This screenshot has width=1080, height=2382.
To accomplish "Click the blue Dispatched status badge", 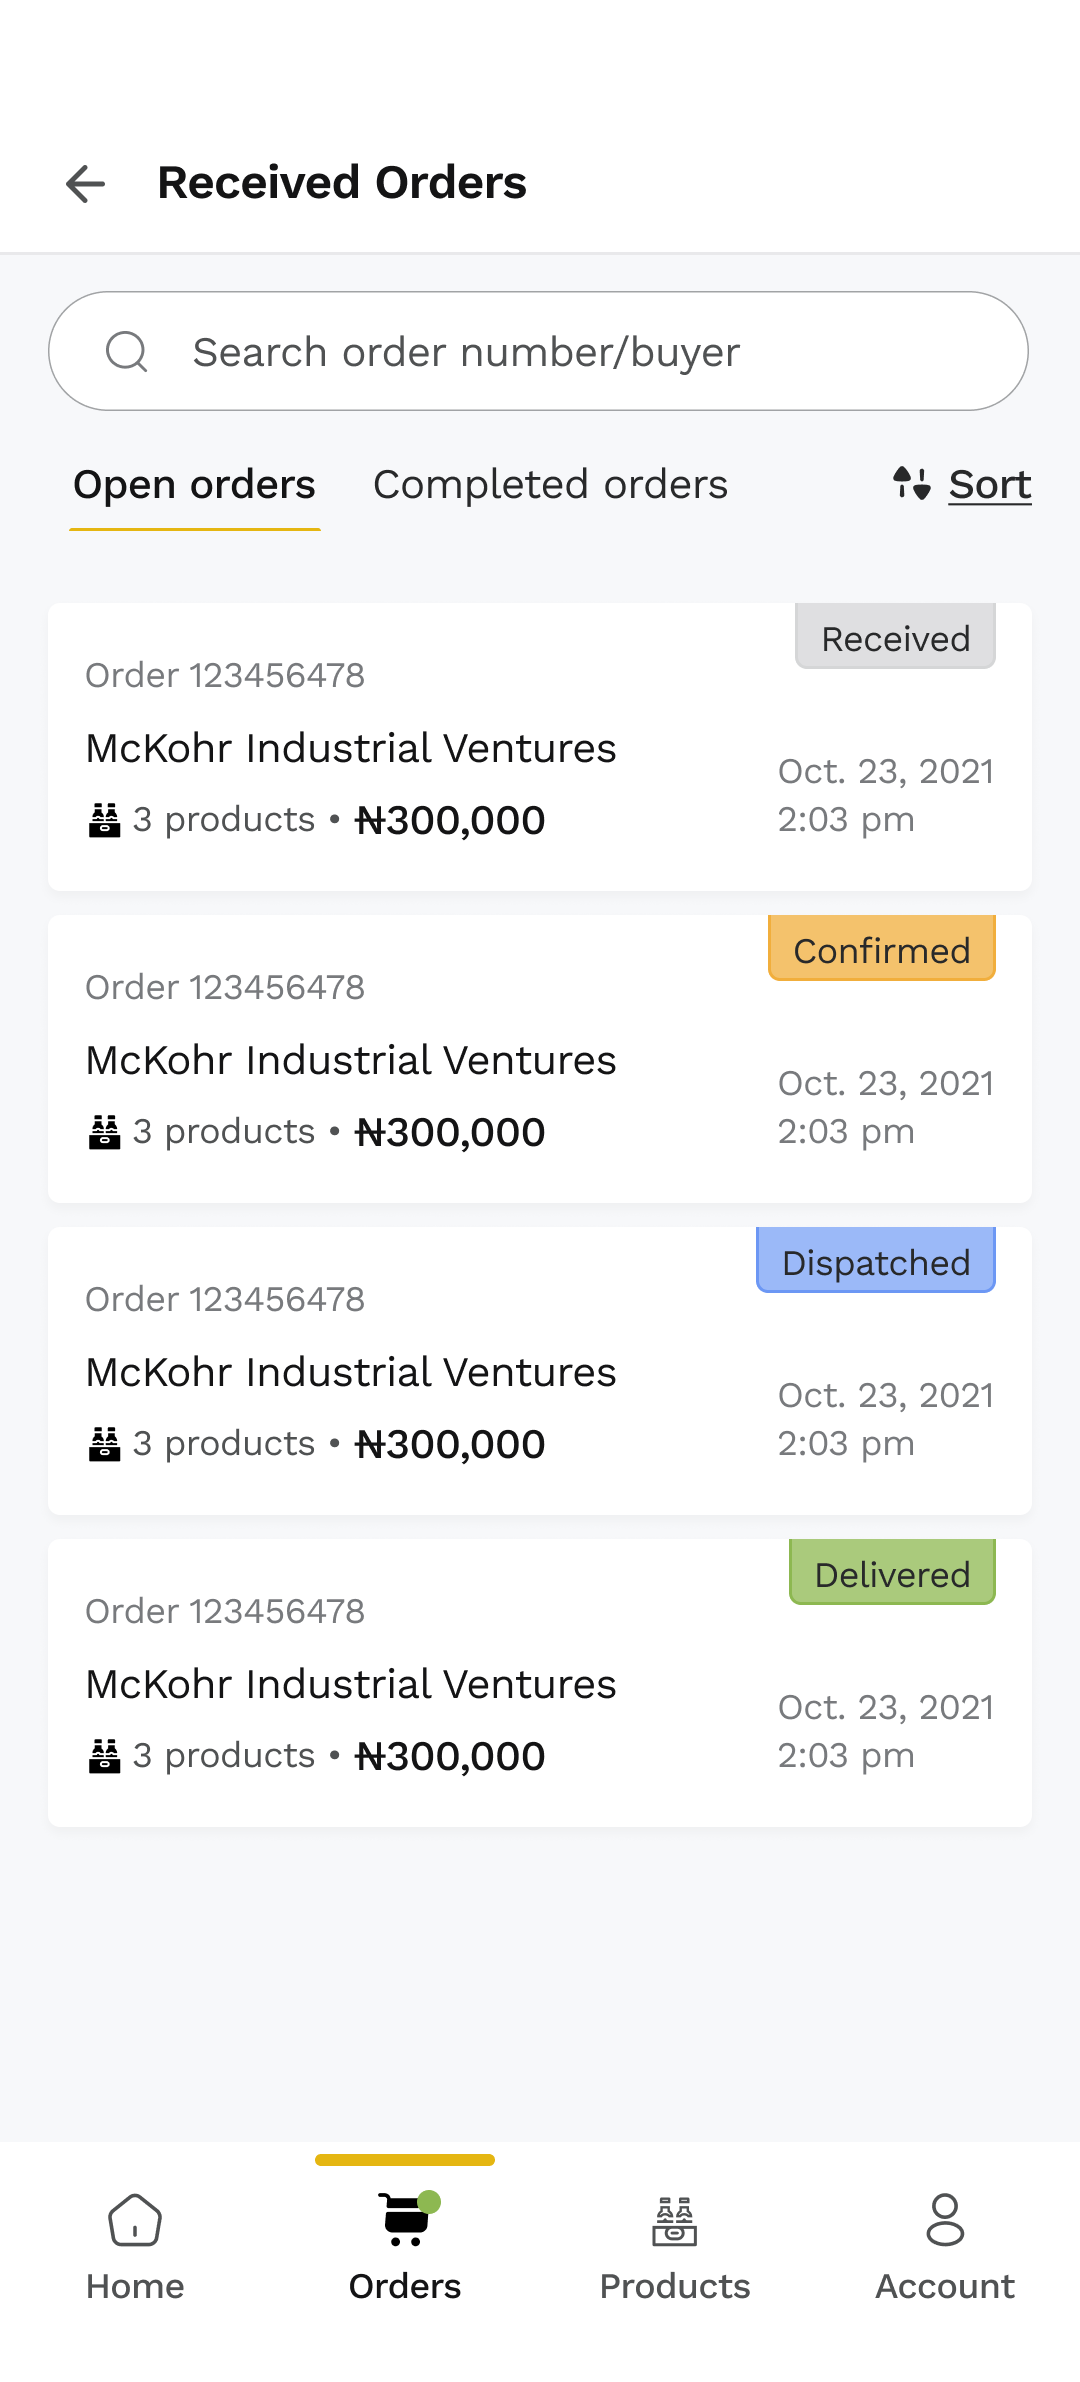I will click(x=875, y=1262).
